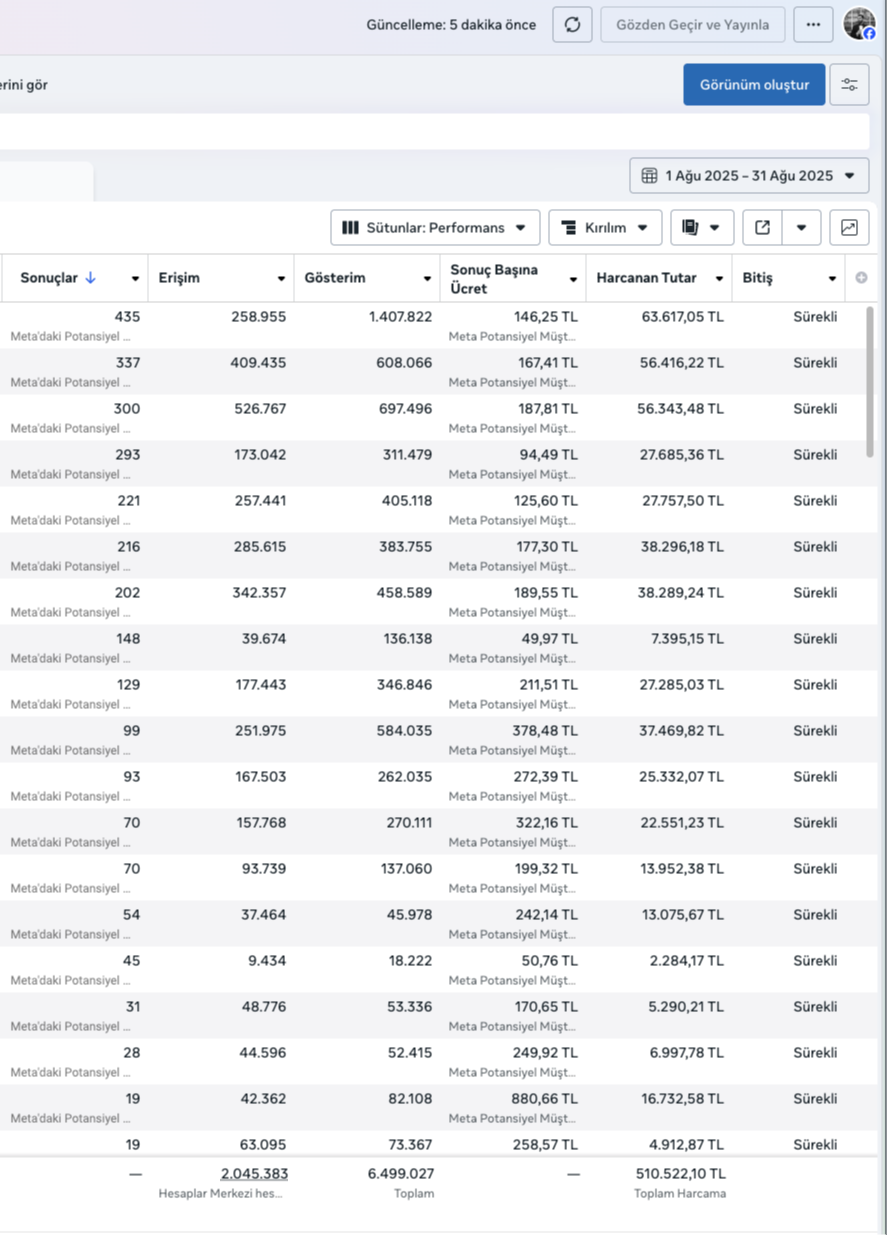The width and height of the screenshot is (887, 1235).
Task: Add a column with plus icon
Action: coord(861,278)
